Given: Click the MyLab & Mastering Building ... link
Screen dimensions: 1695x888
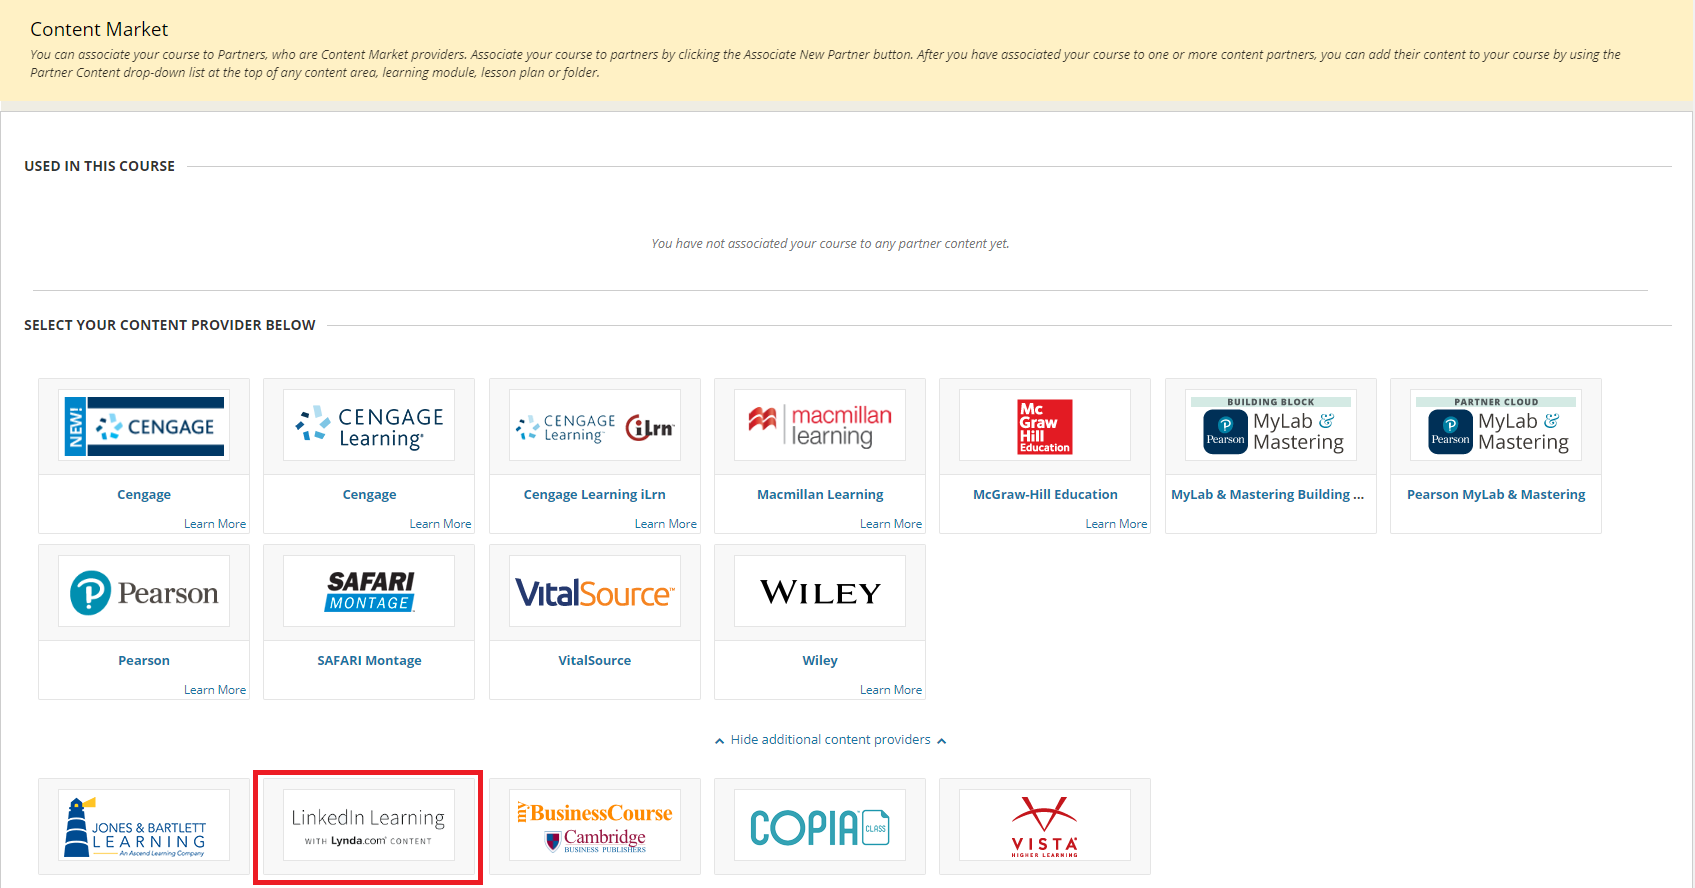Looking at the screenshot, I should (1268, 495).
